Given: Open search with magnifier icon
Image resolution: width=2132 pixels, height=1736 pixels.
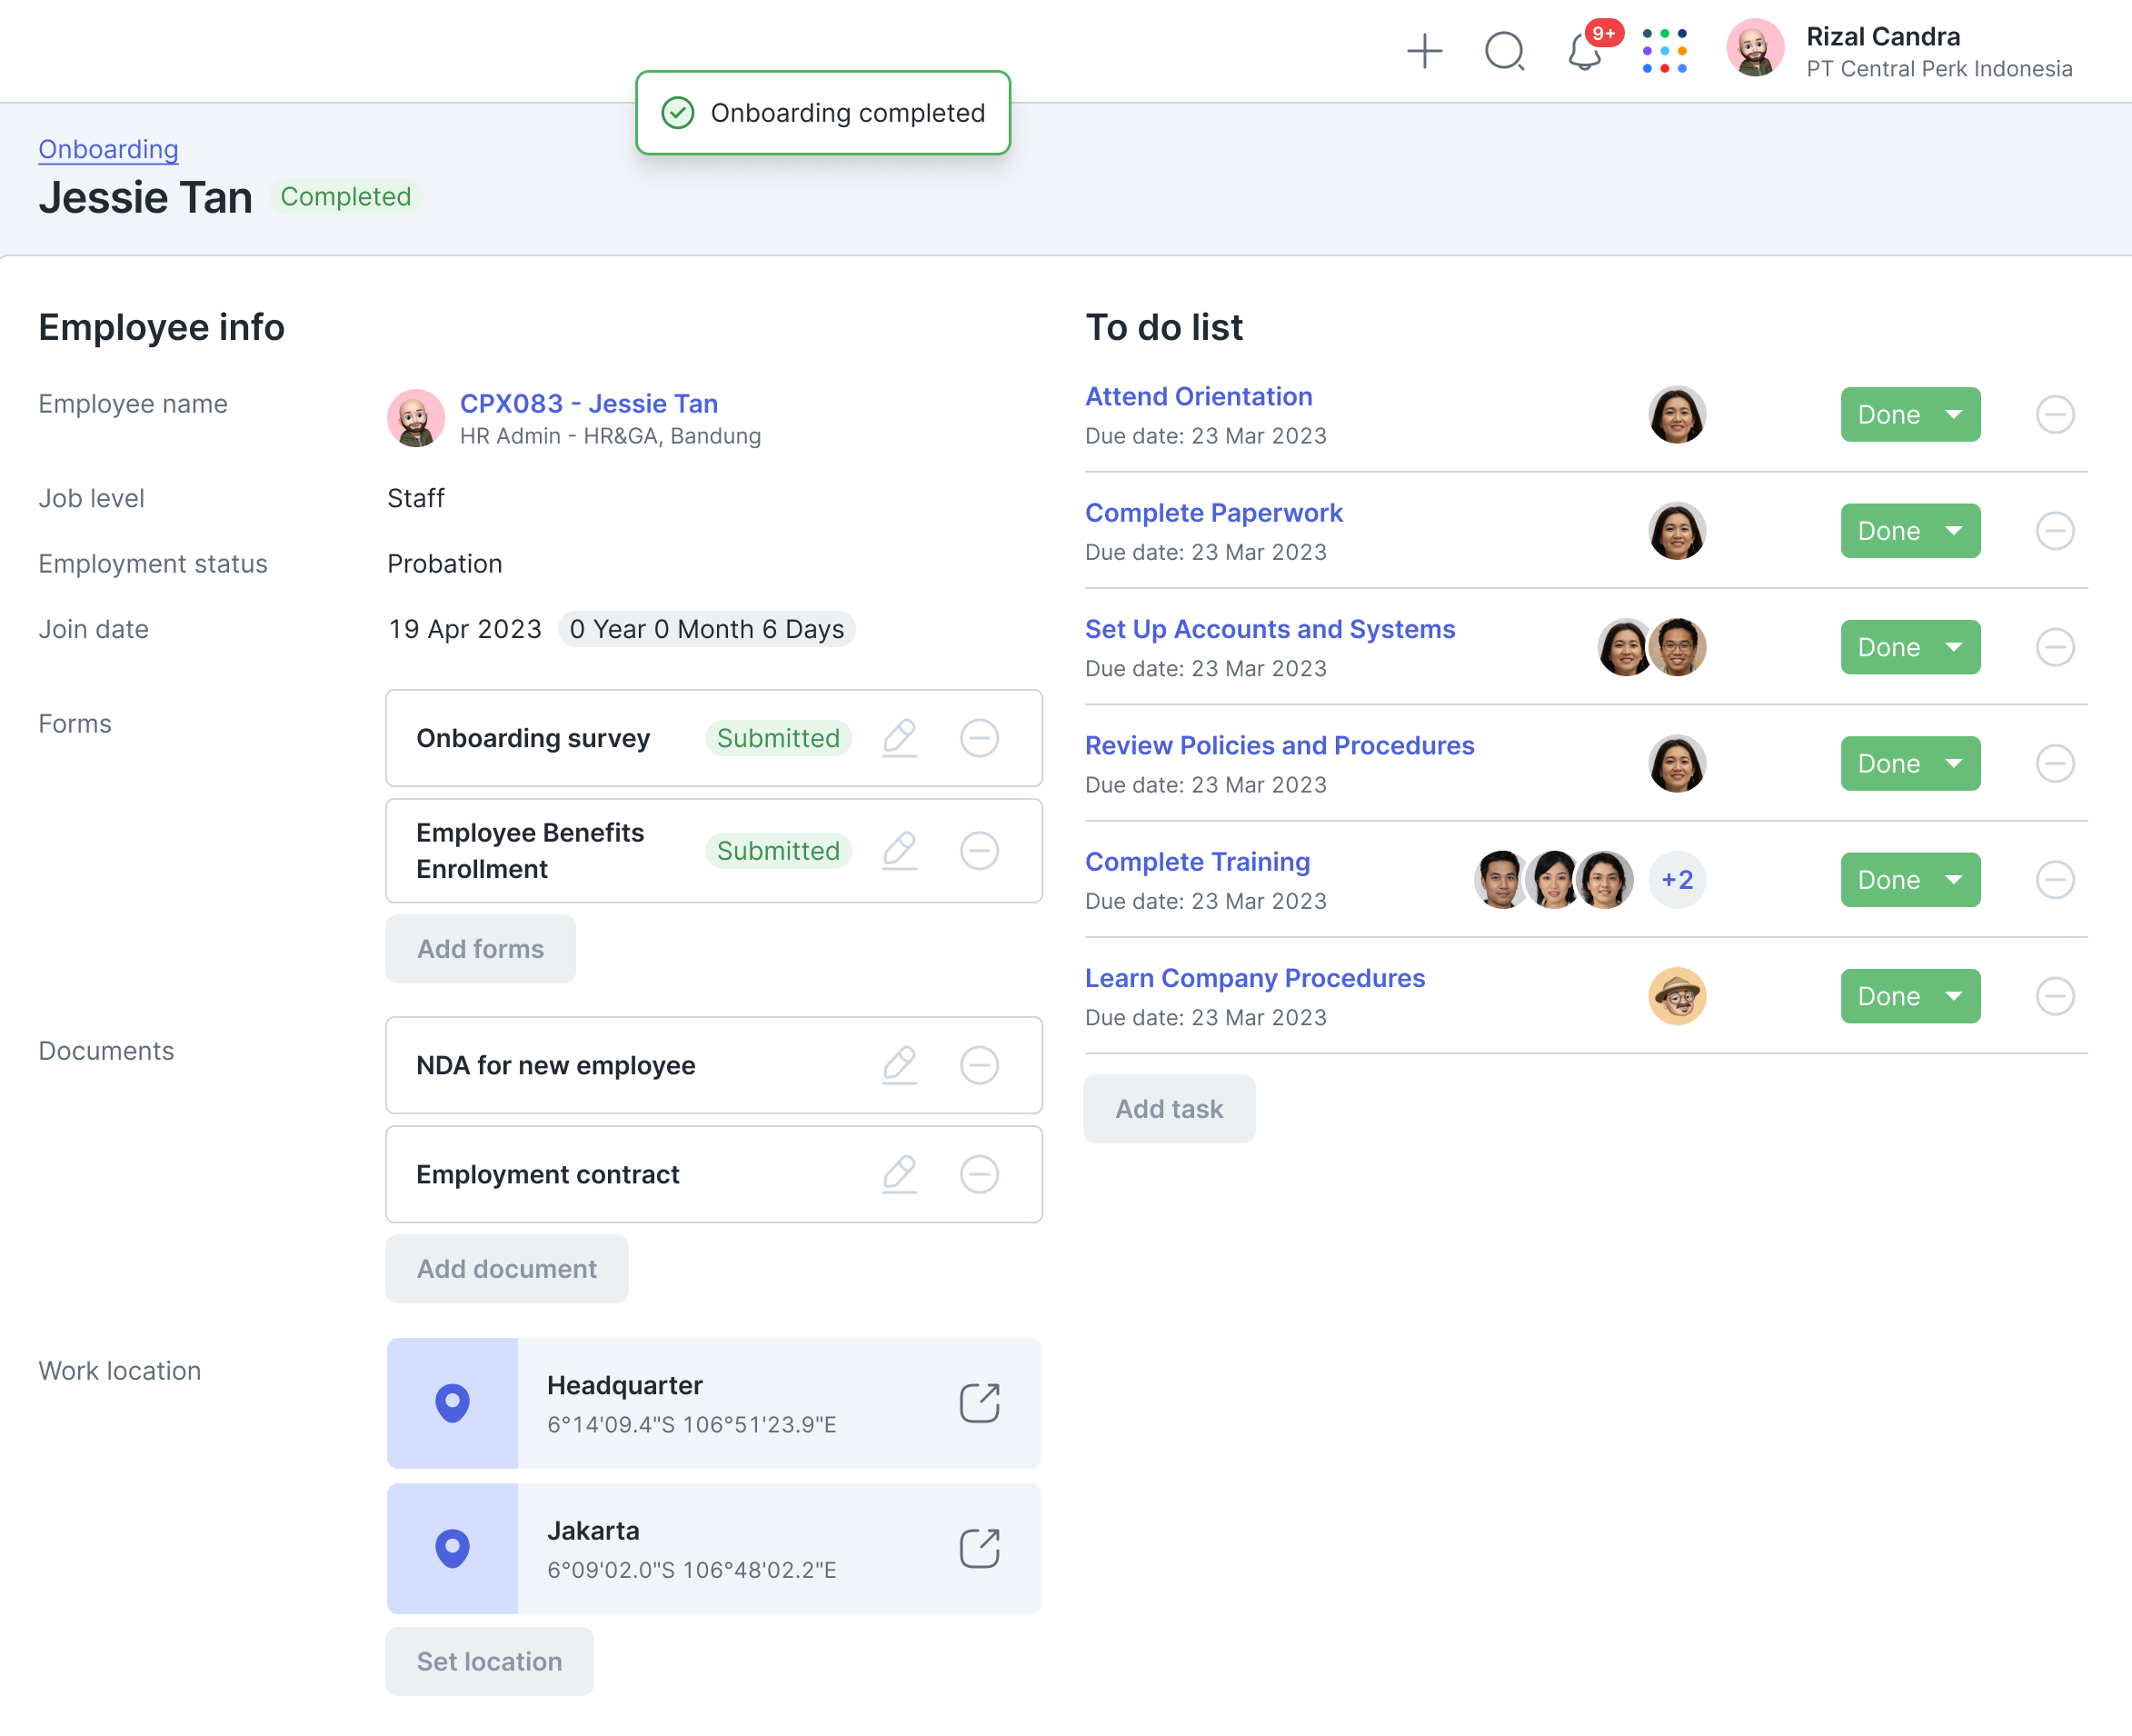Looking at the screenshot, I should click(1504, 51).
